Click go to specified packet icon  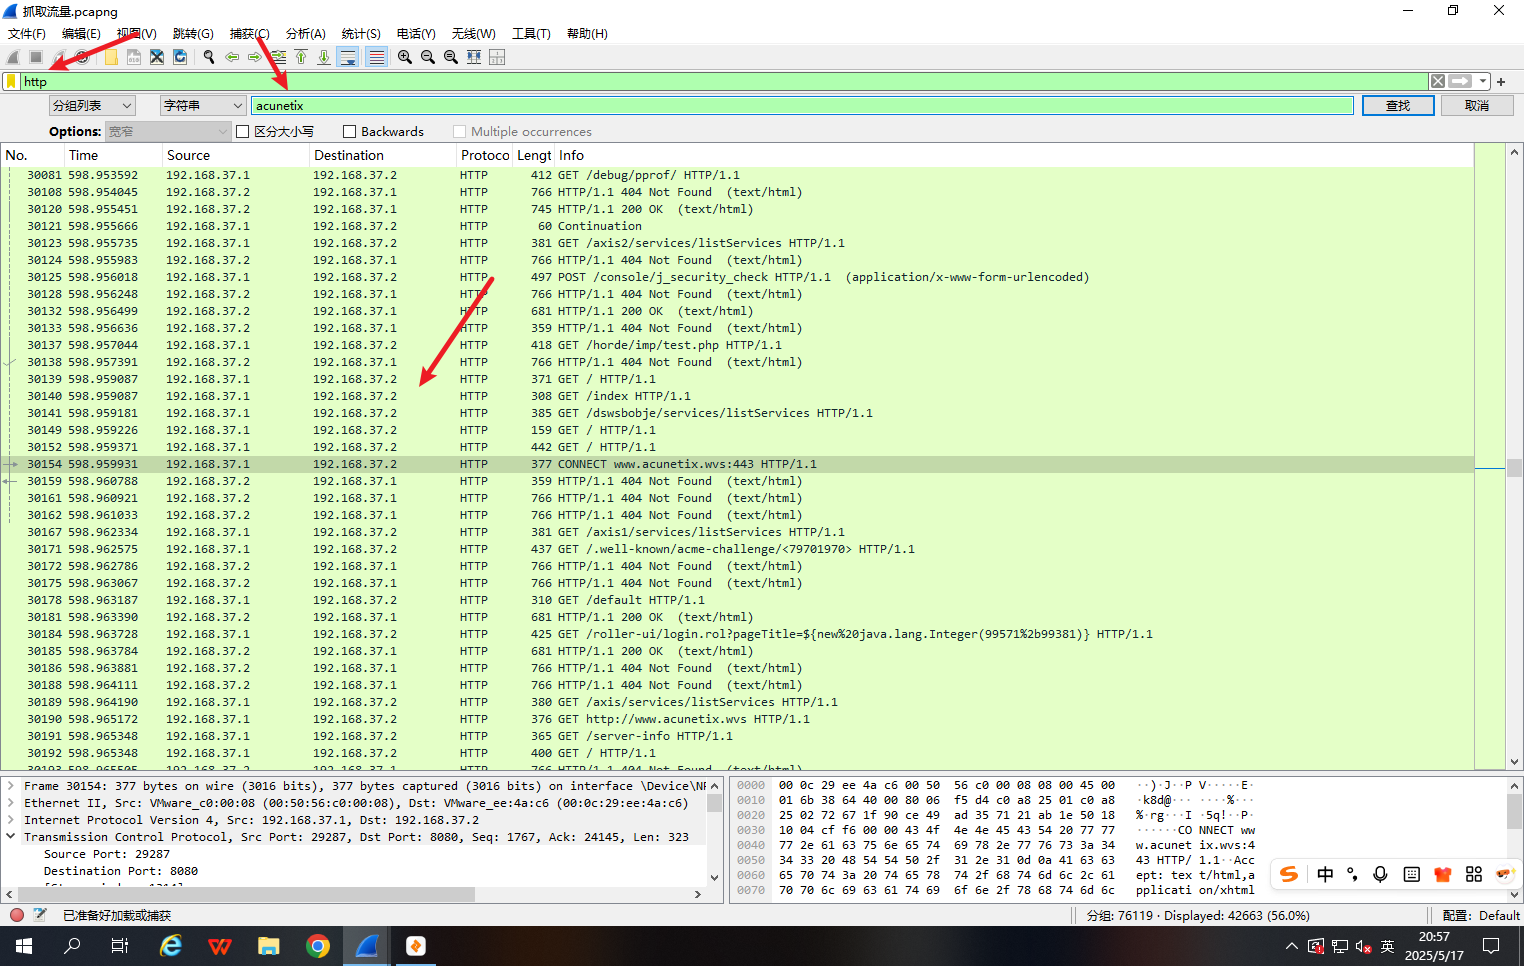tap(278, 57)
